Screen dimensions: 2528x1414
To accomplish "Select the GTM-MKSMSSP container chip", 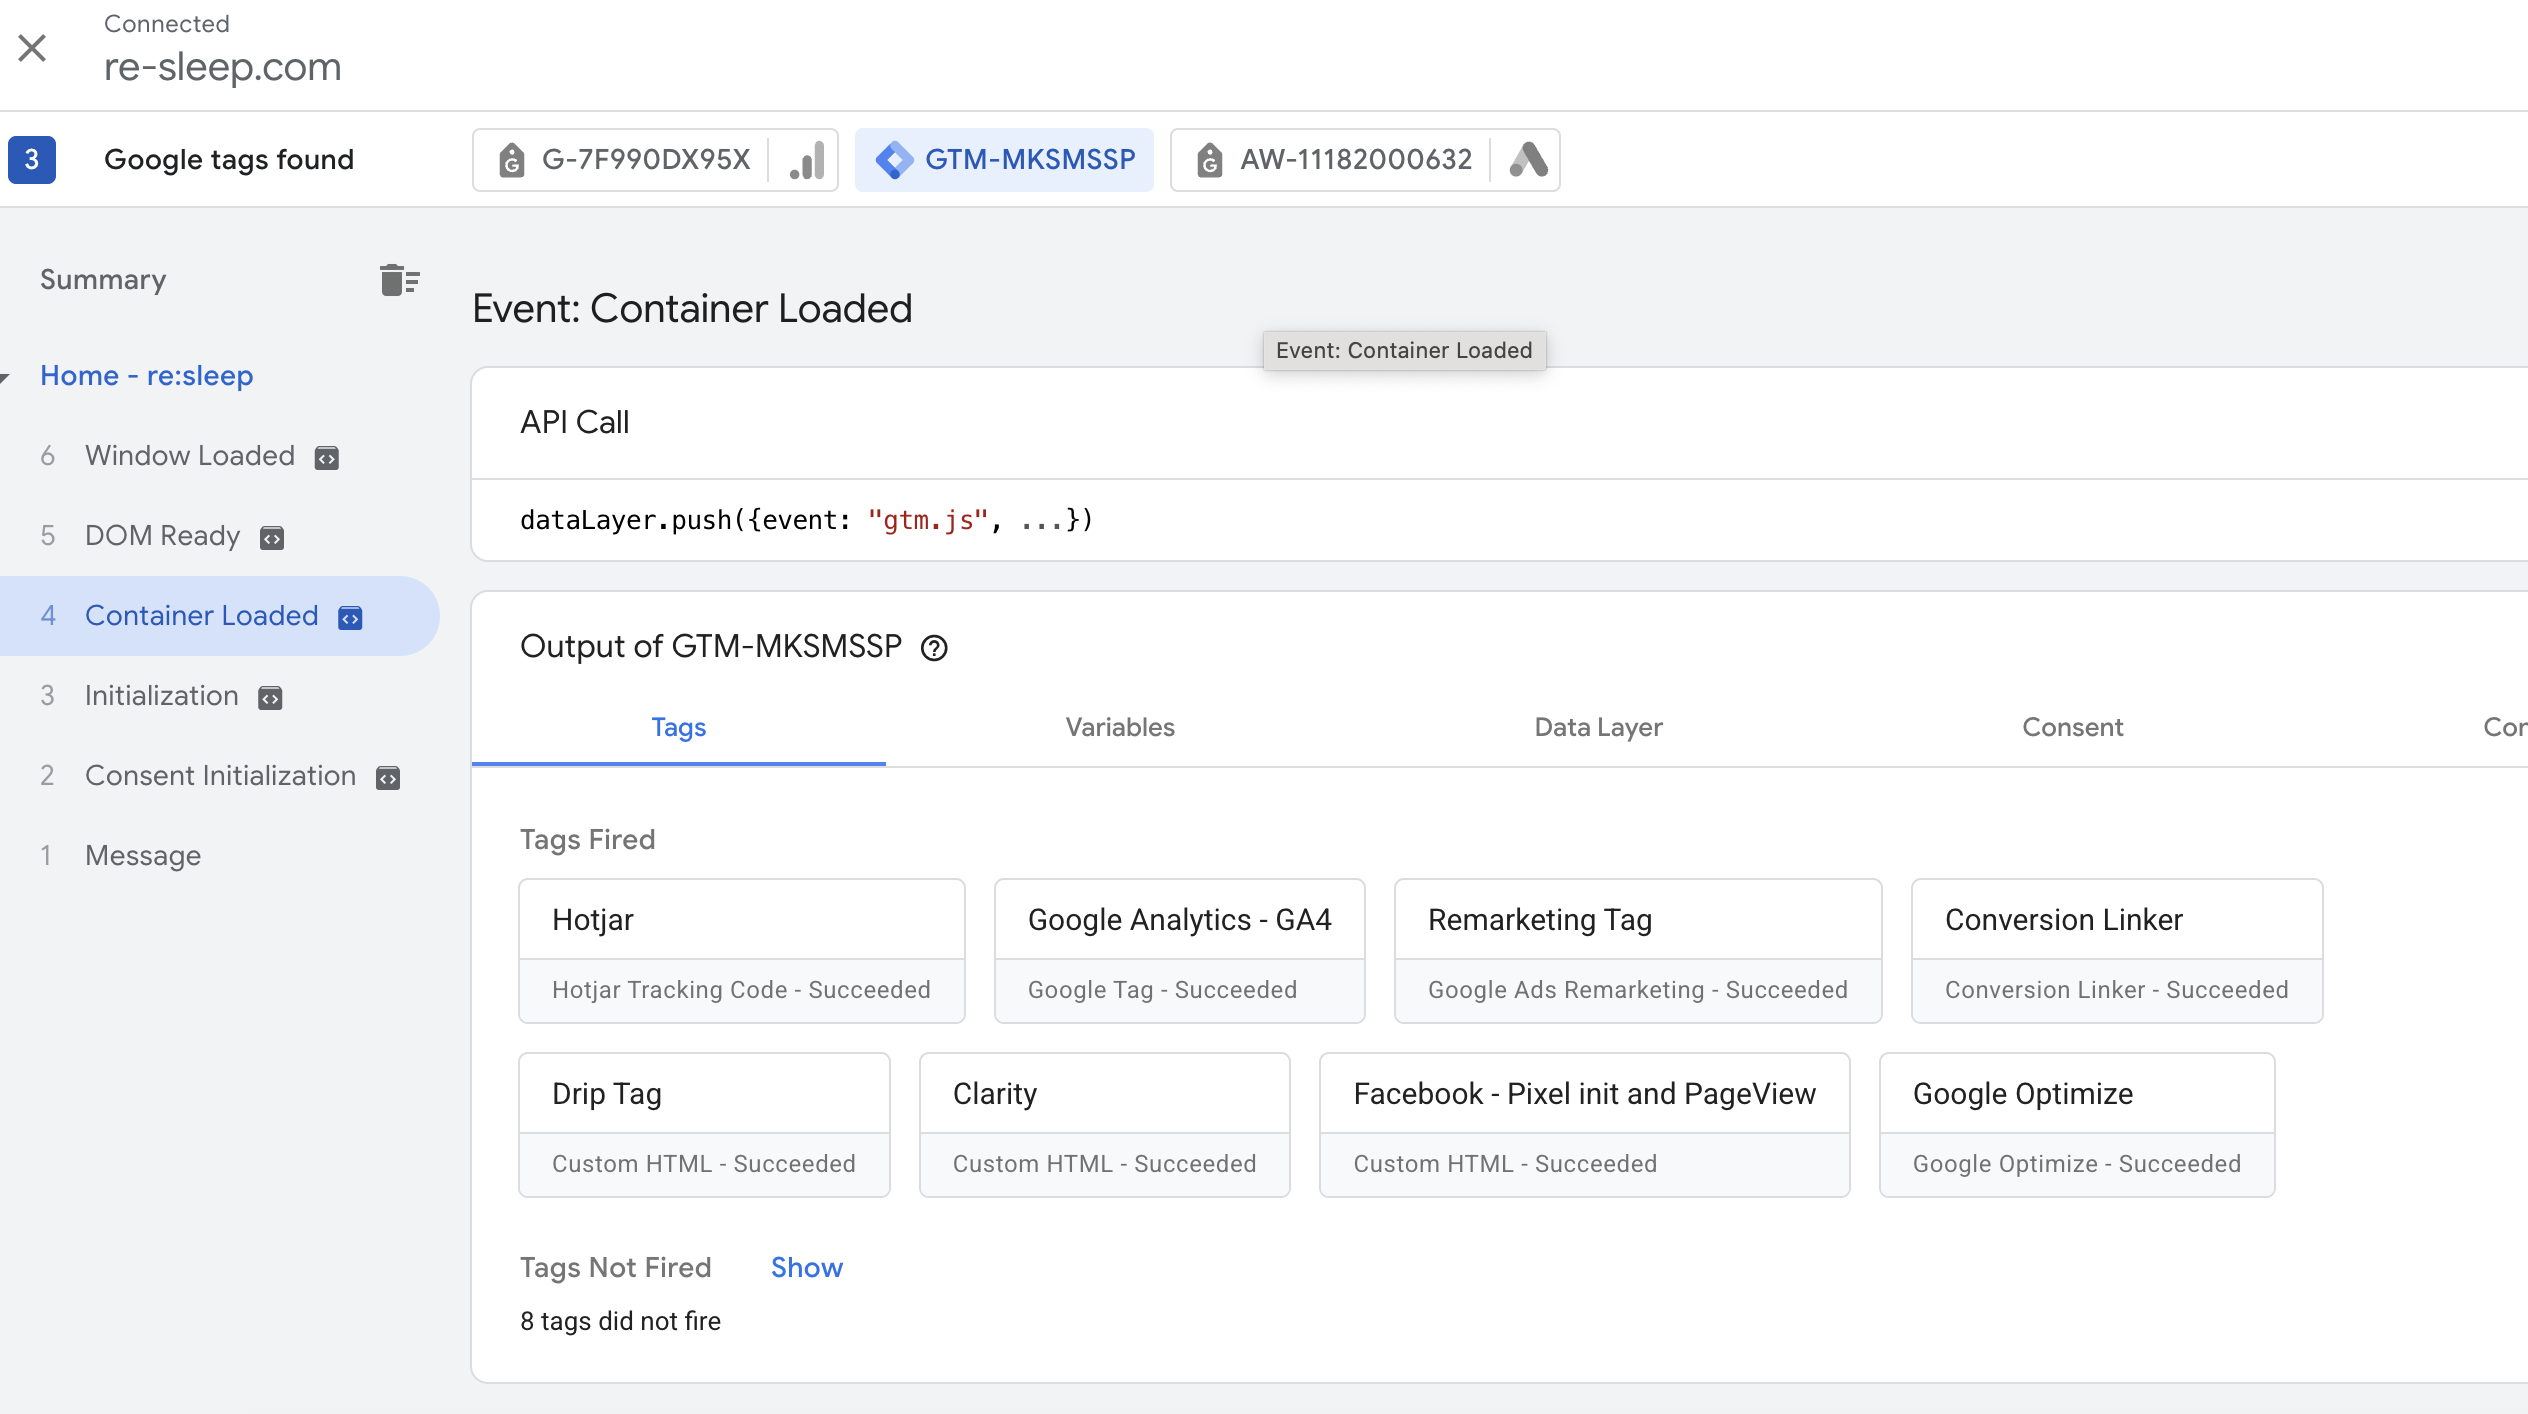I will 1004,160.
